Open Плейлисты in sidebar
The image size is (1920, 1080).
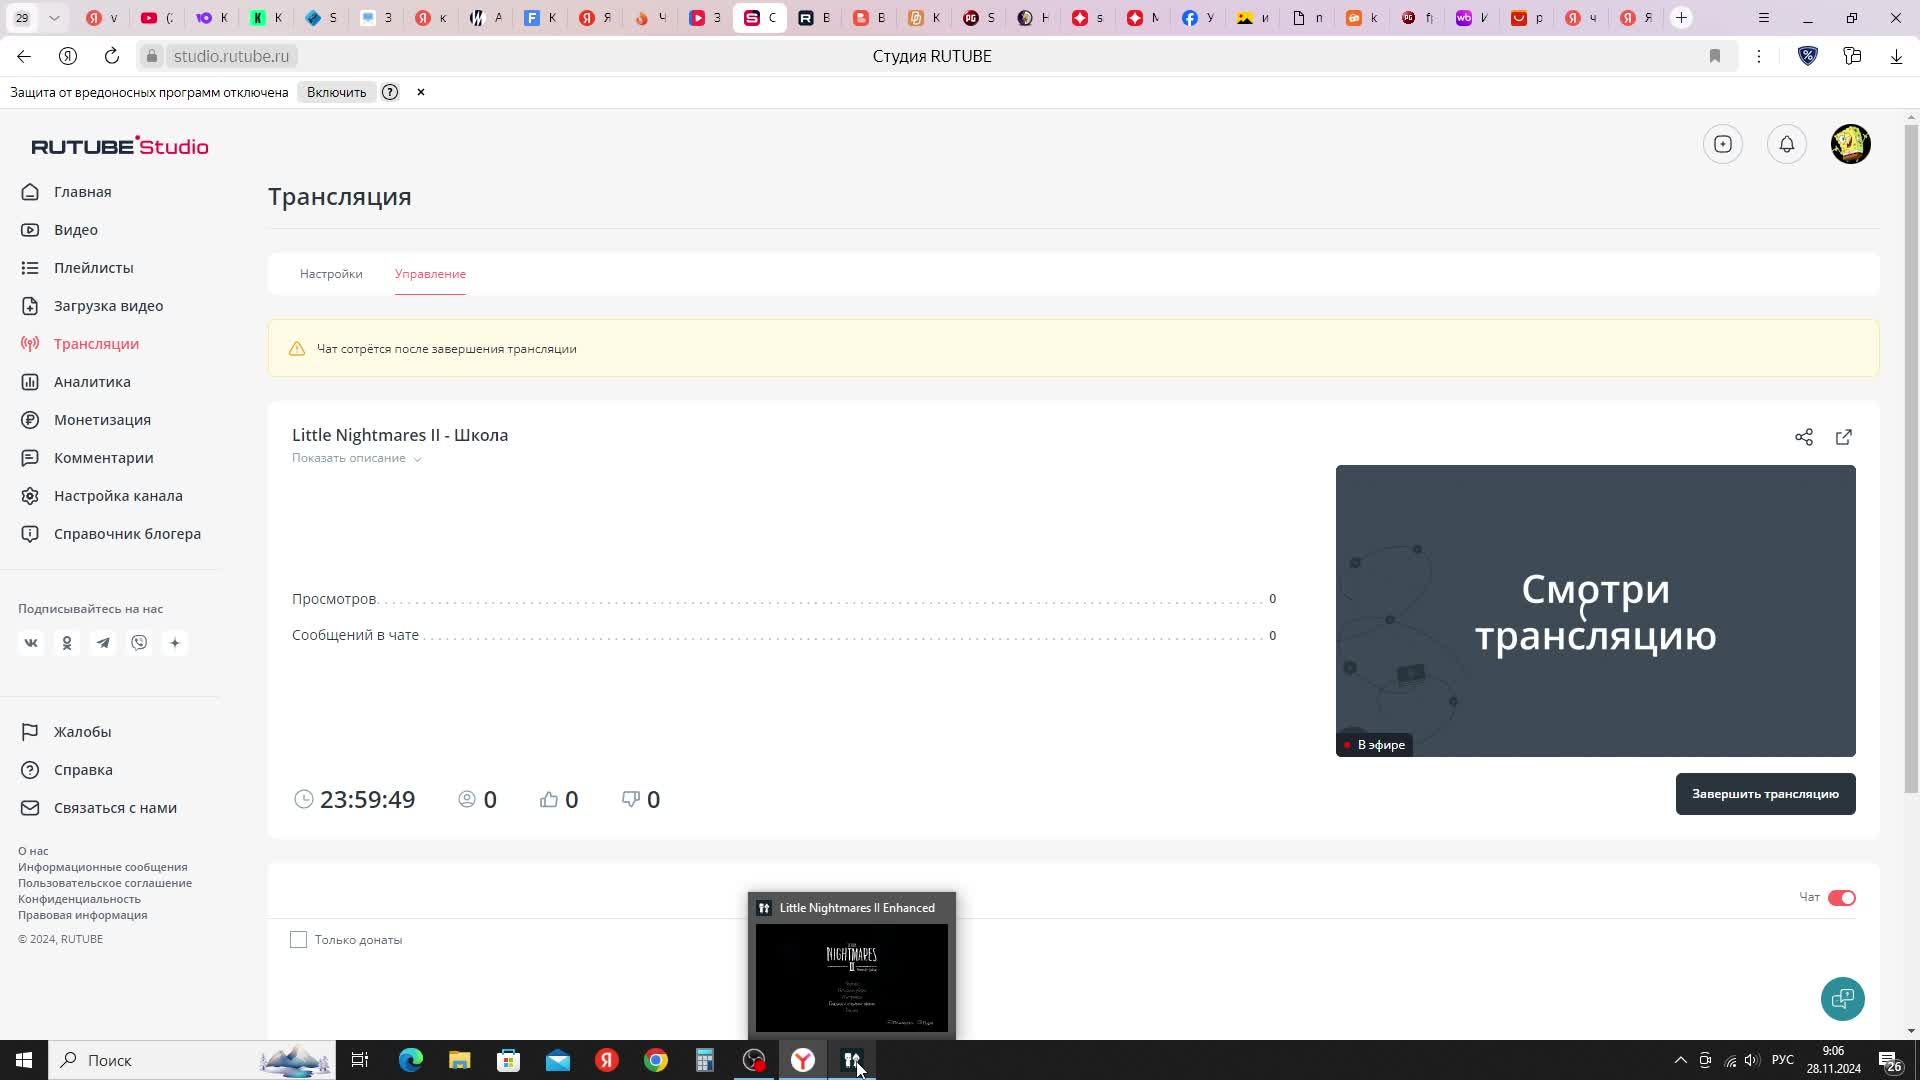pos(94,268)
